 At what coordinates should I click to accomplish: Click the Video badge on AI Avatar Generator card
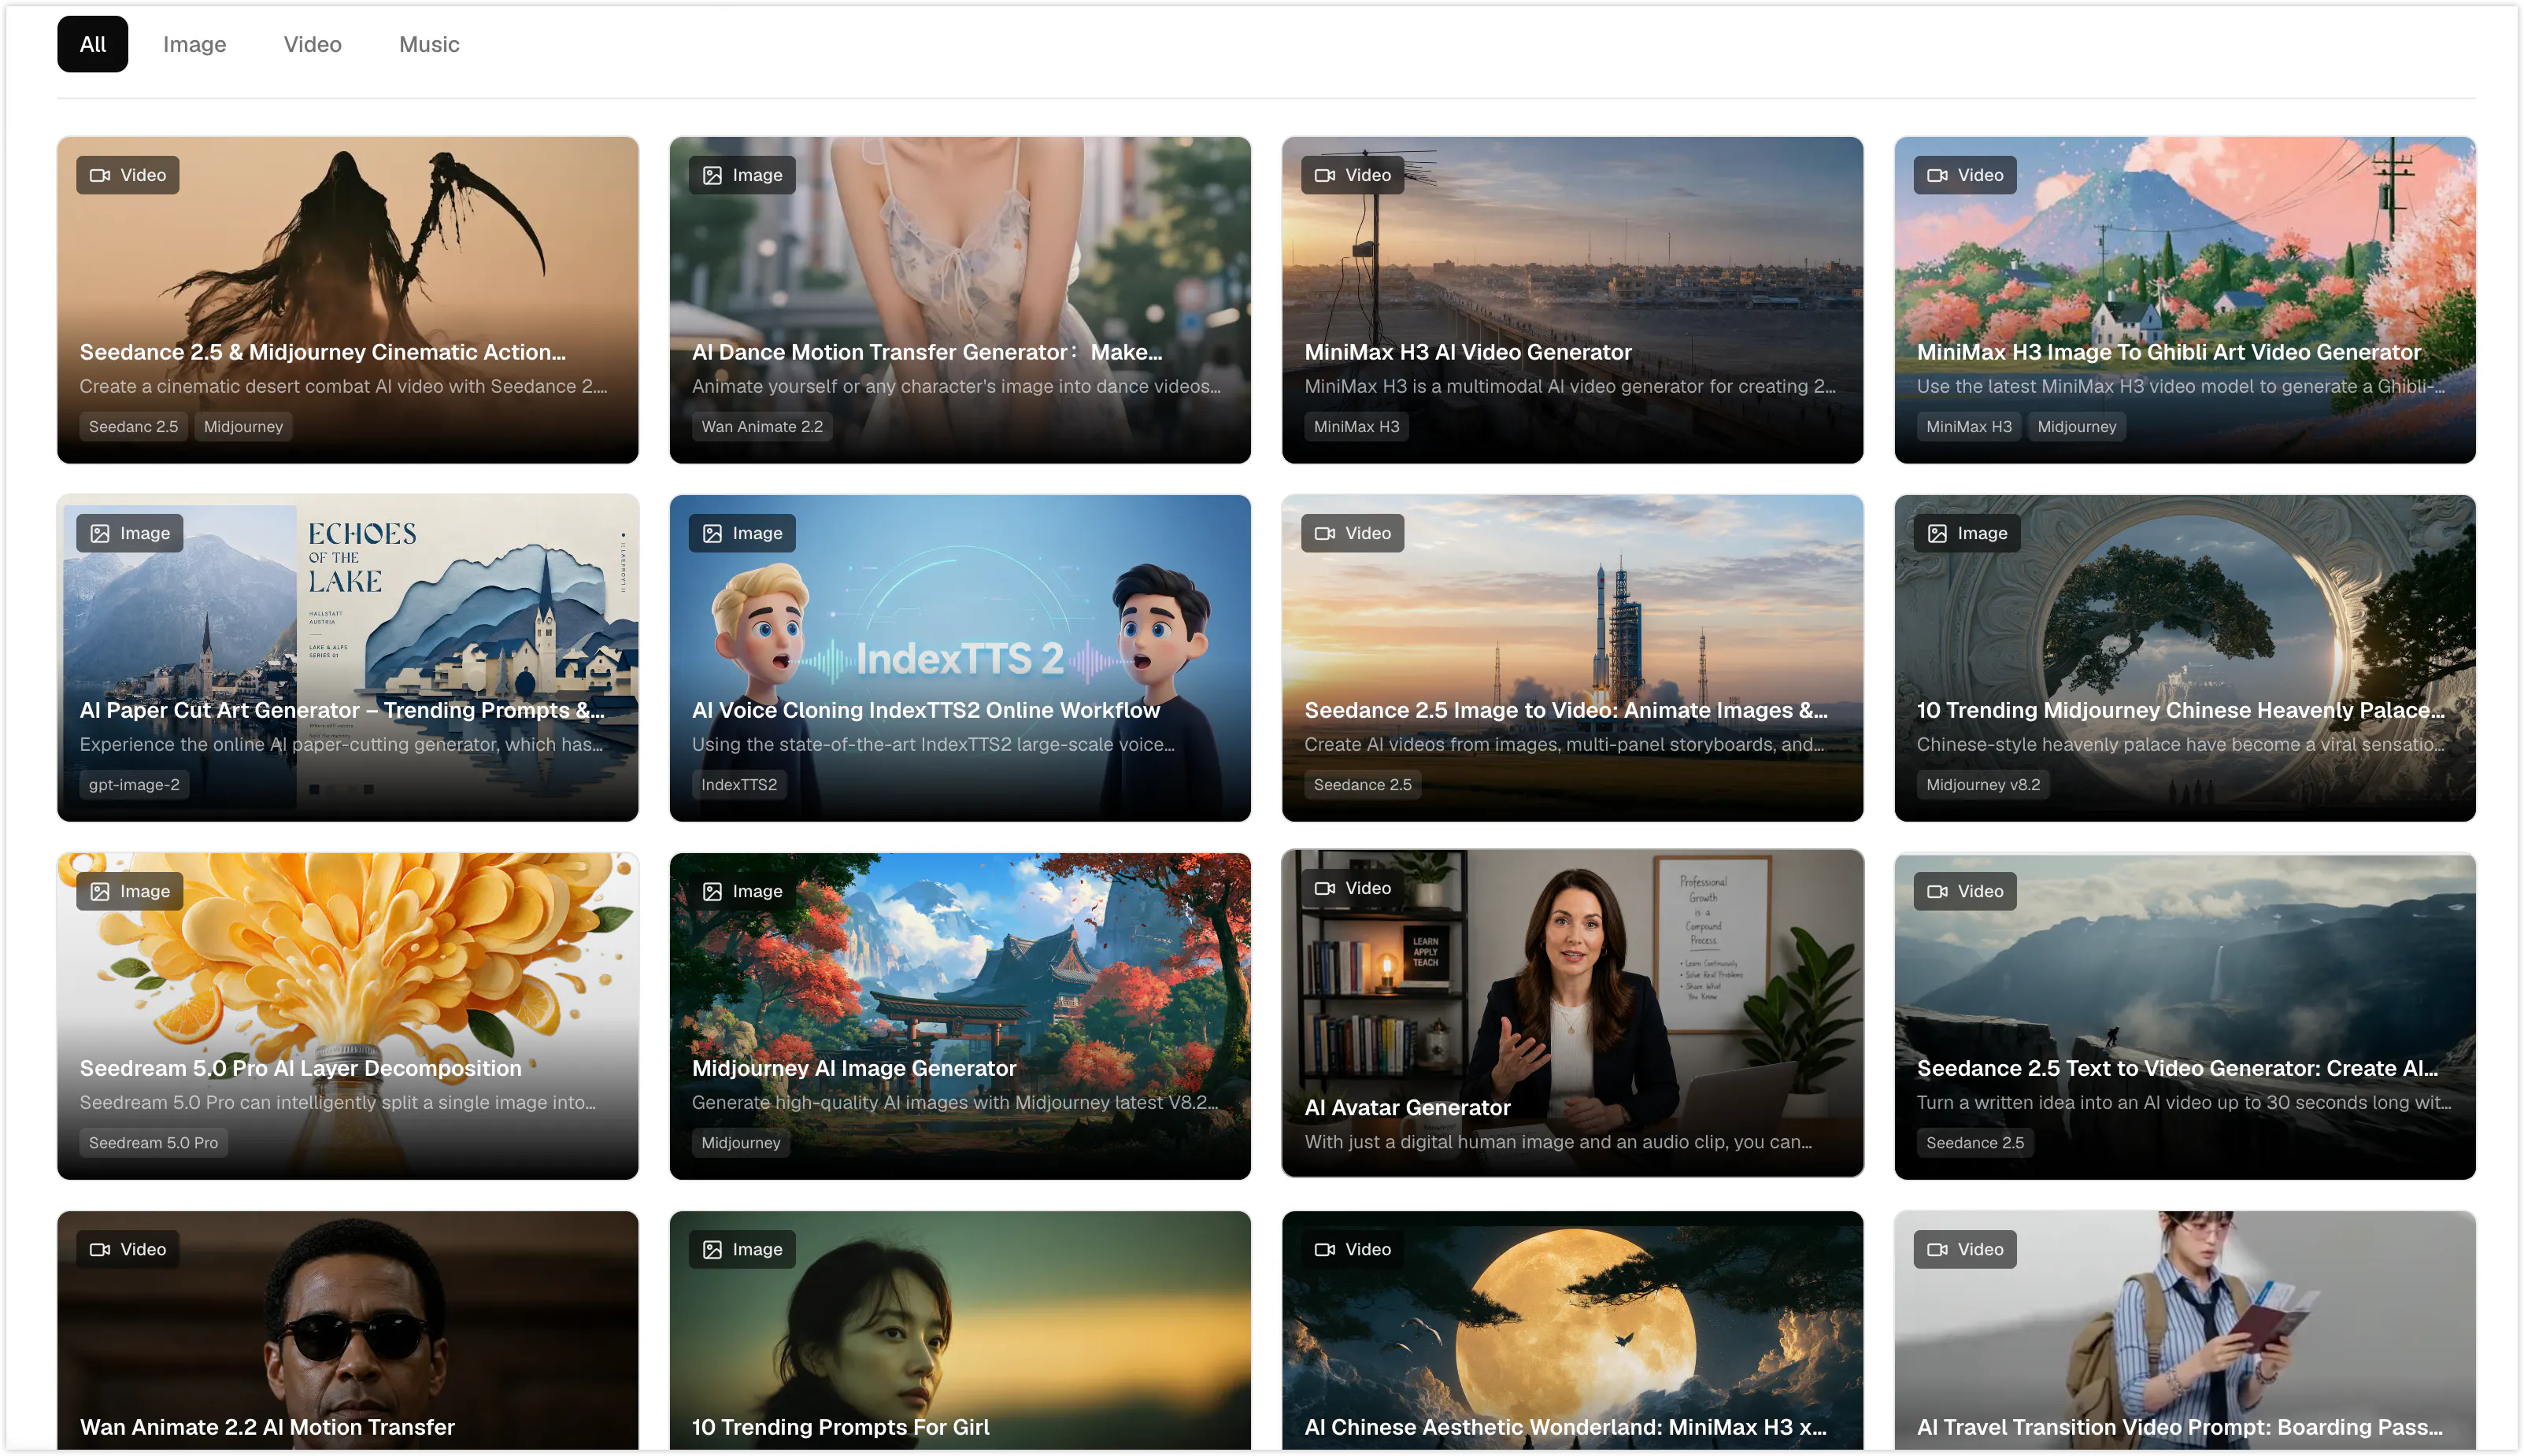[1353, 888]
